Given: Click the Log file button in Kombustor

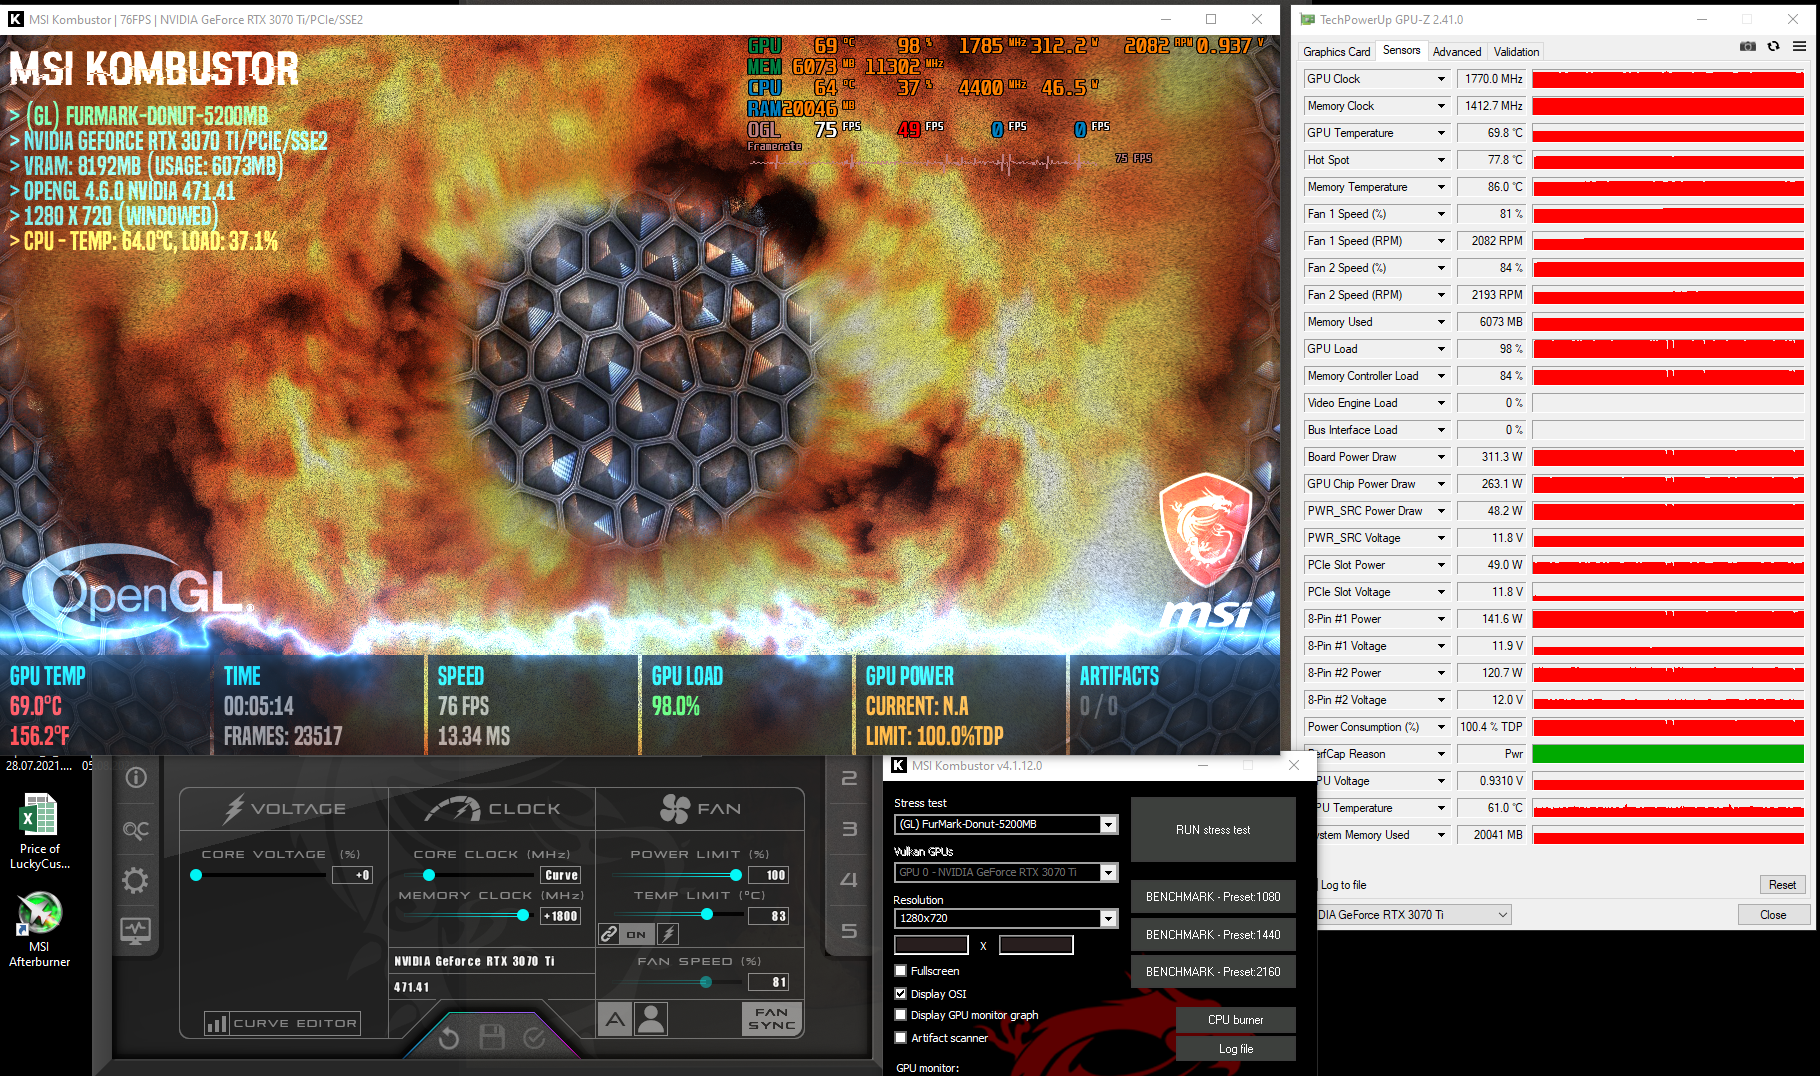Looking at the screenshot, I should pos(1236,1049).
